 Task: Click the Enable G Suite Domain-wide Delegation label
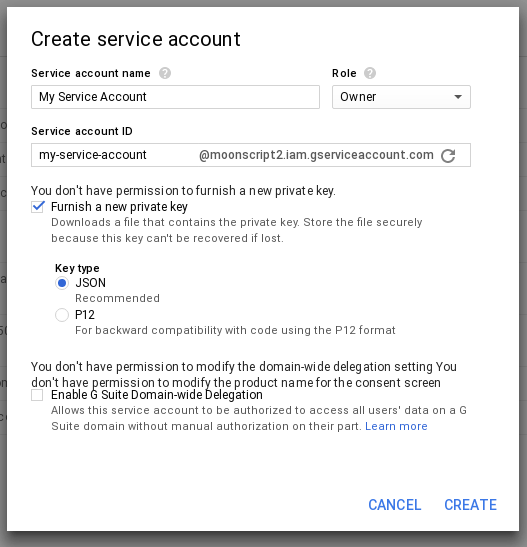pos(157,395)
